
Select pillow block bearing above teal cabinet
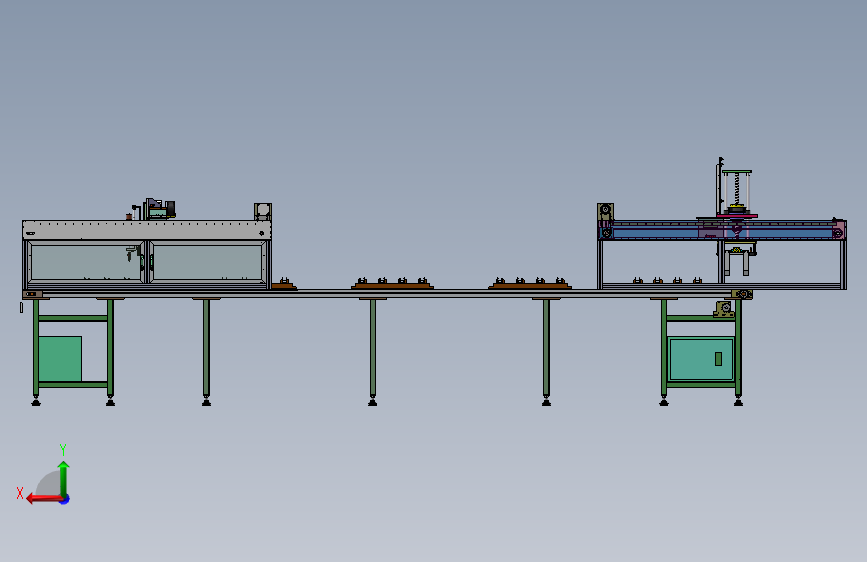(x=724, y=309)
